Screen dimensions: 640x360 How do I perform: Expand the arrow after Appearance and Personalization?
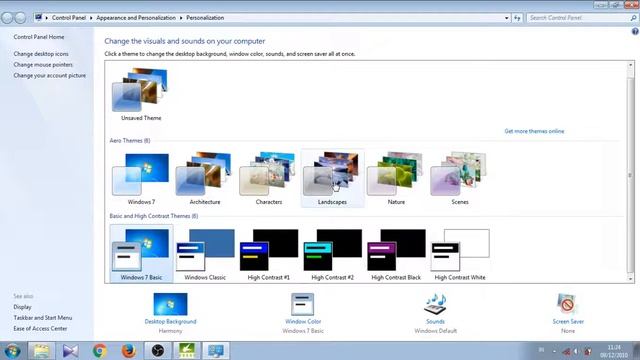pyautogui.click(x=181, y=18)
